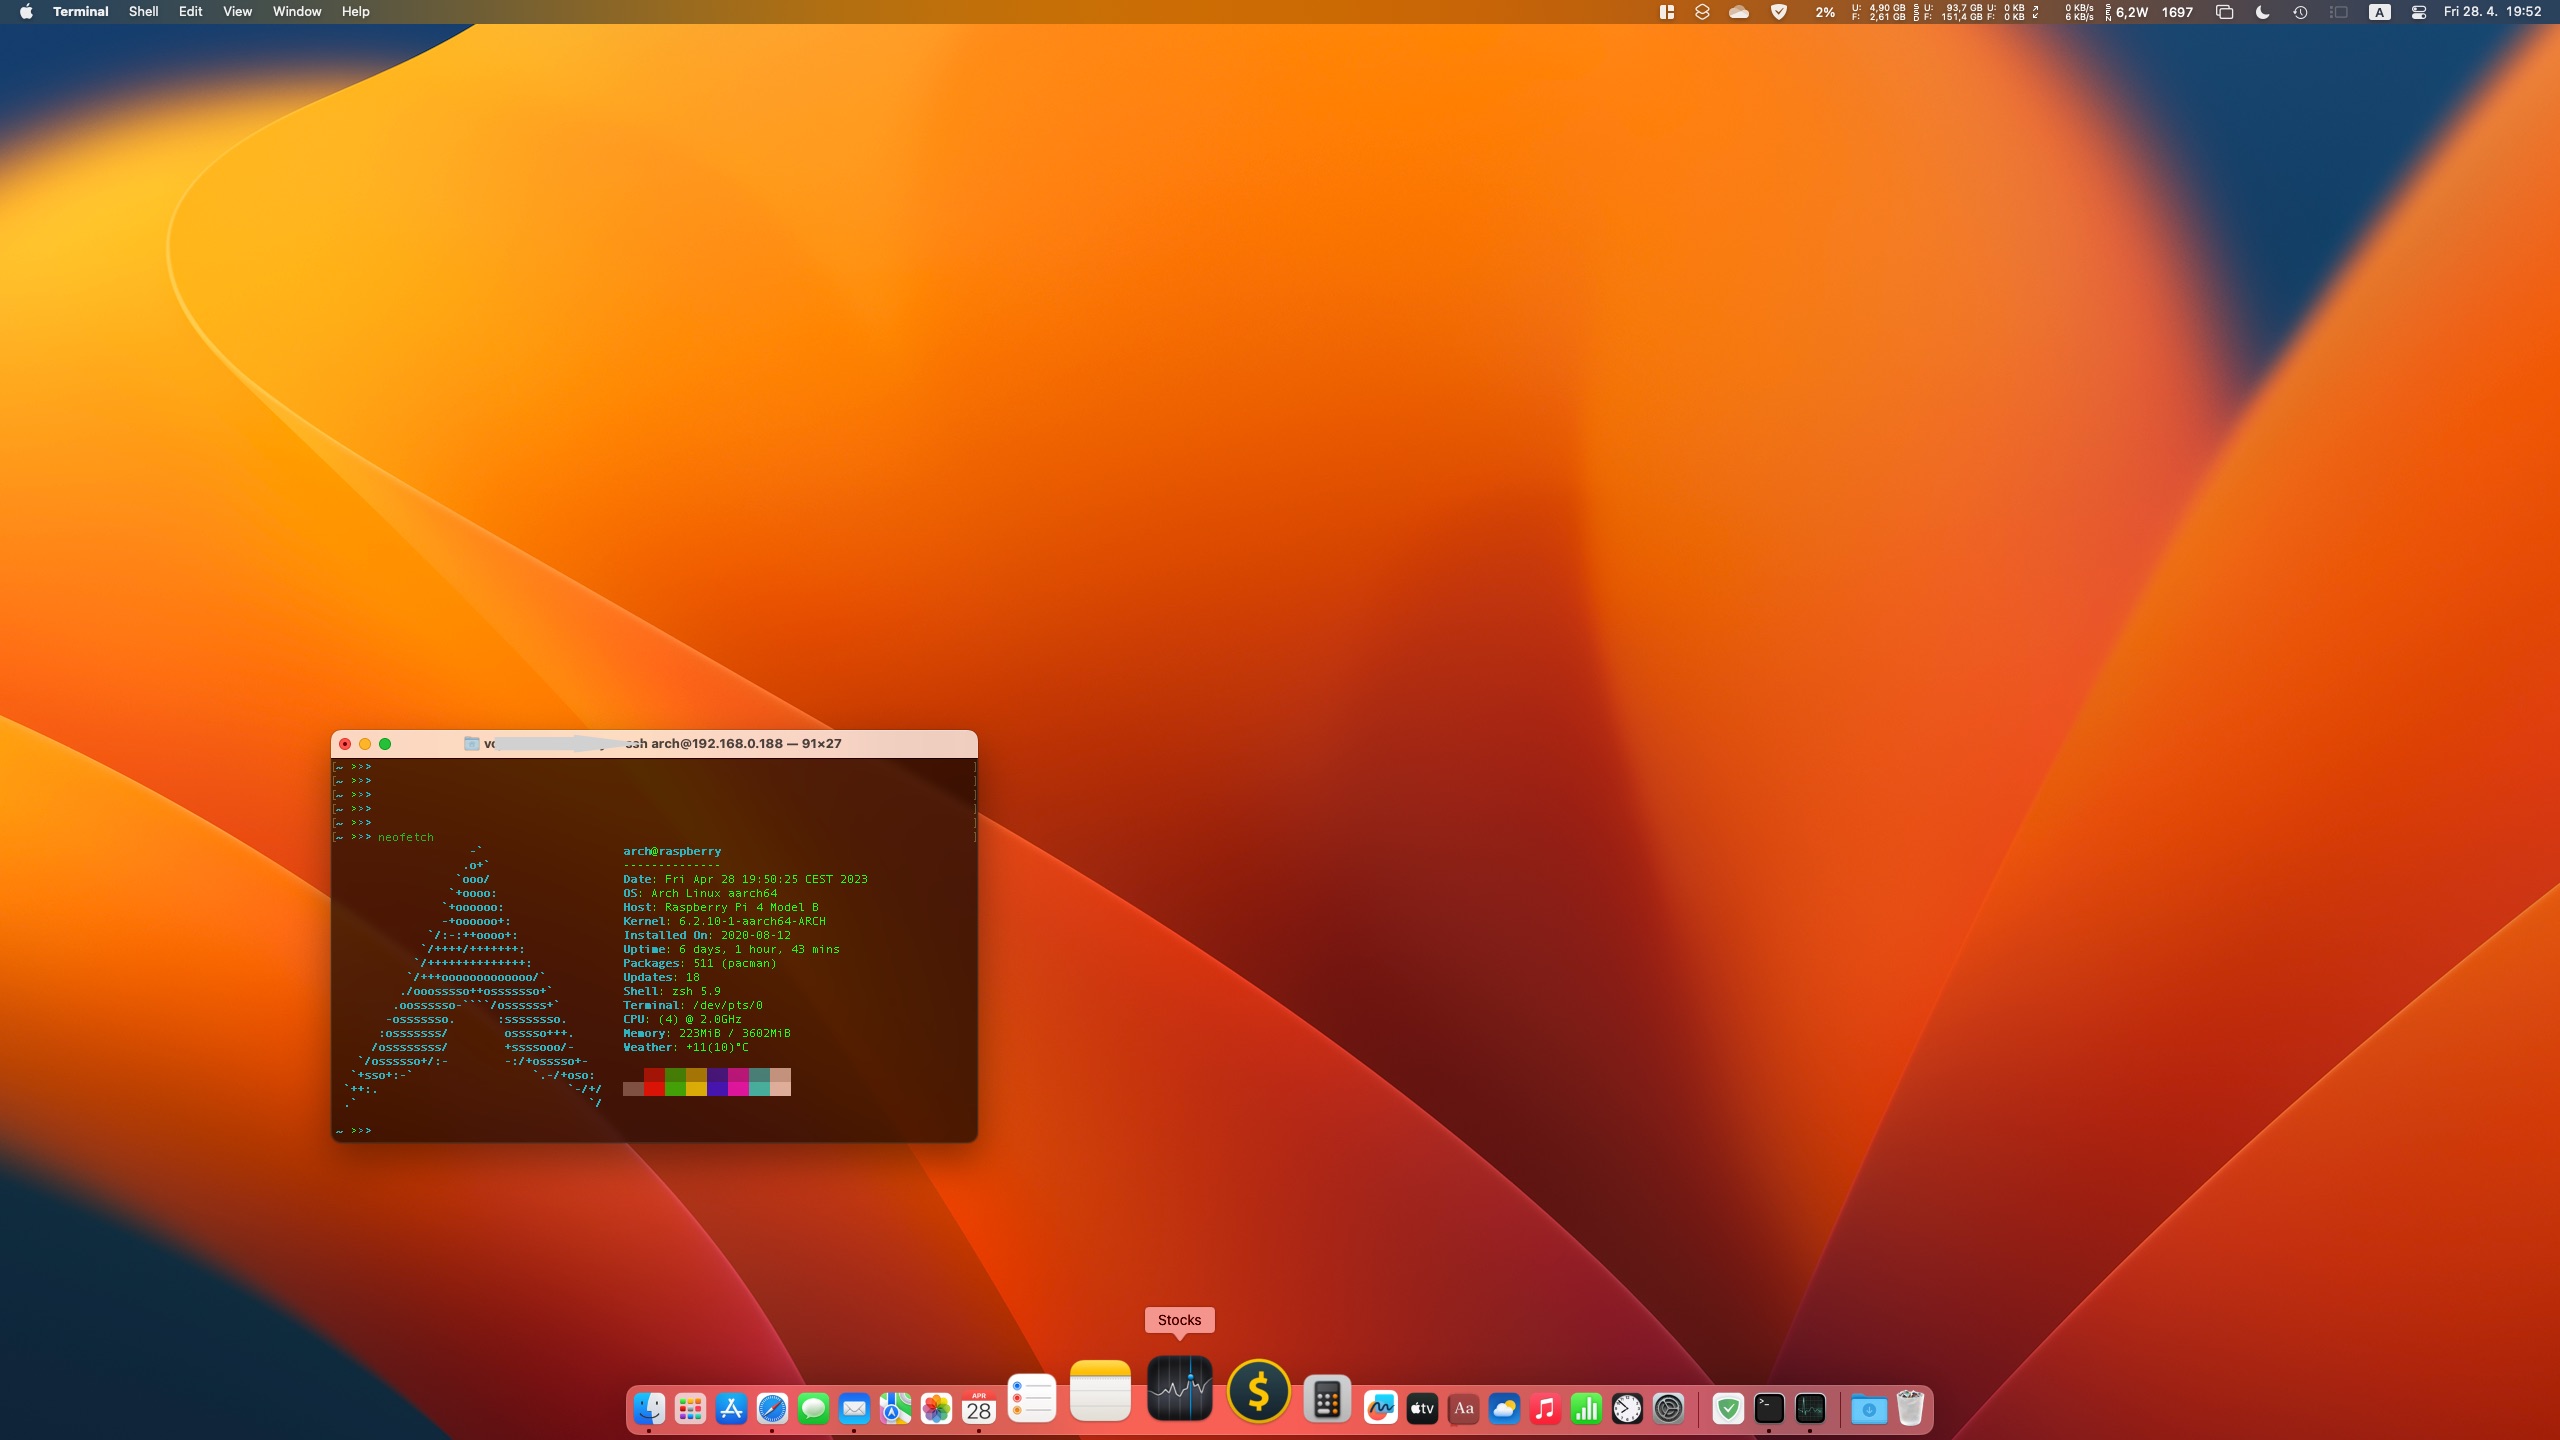2560x1440 pixels.
Task: Open the Edit menu
Action: tap(190, 12)
